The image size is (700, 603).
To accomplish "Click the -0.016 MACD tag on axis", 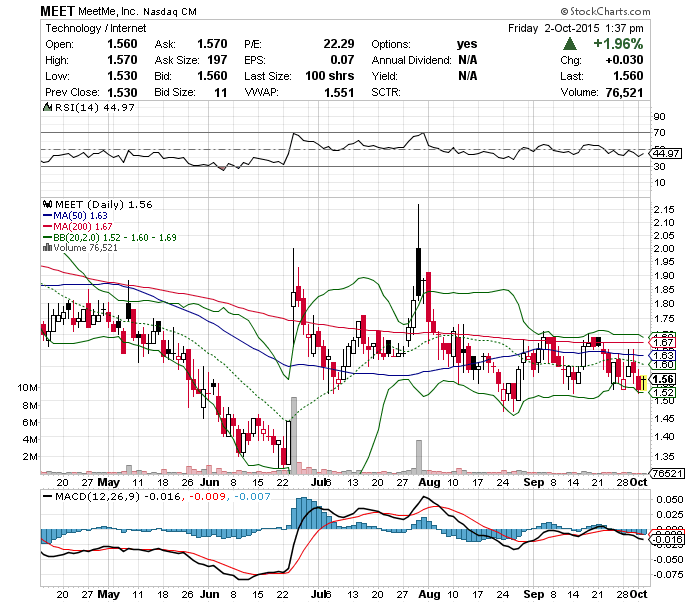I will click(x=668, y=540).
